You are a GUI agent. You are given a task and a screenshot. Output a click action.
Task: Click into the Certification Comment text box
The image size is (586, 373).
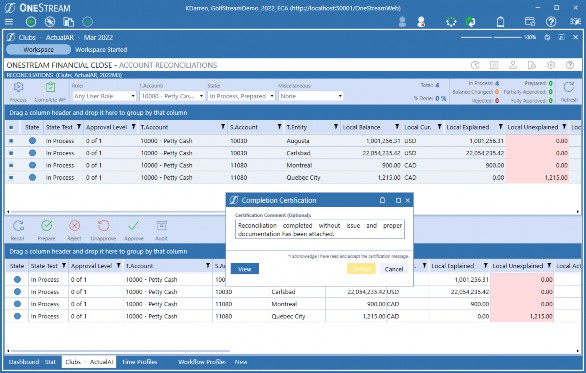[320, 229]
